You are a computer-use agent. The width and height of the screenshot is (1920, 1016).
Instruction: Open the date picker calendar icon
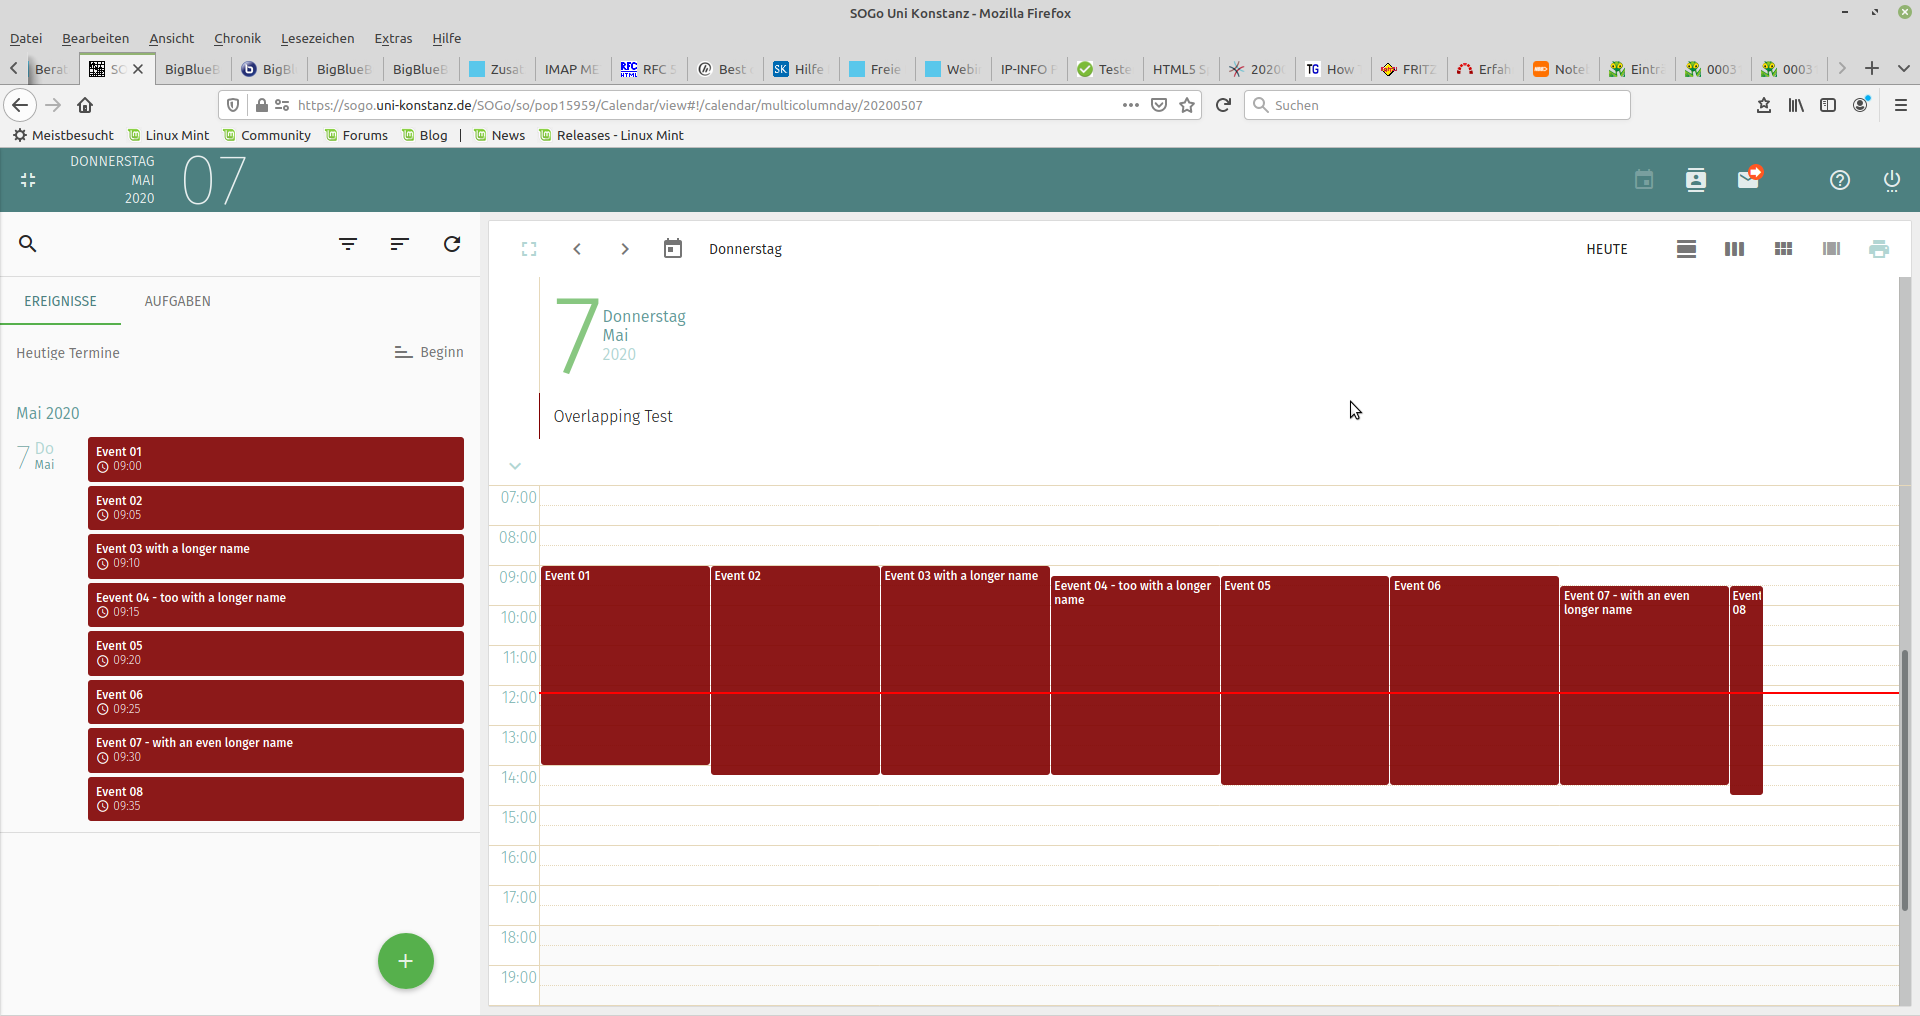673,249
